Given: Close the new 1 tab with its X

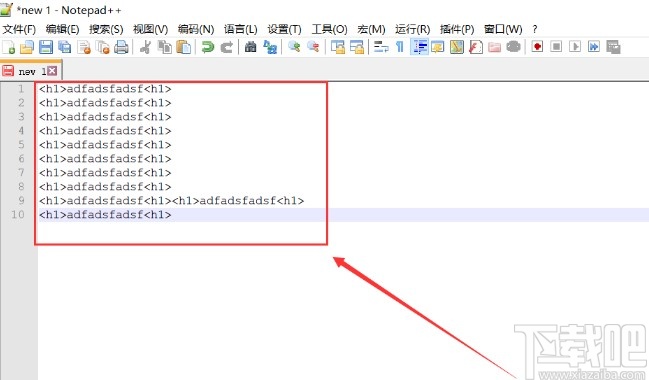Looking at the screenshot, I should click(x=52, y=71).
